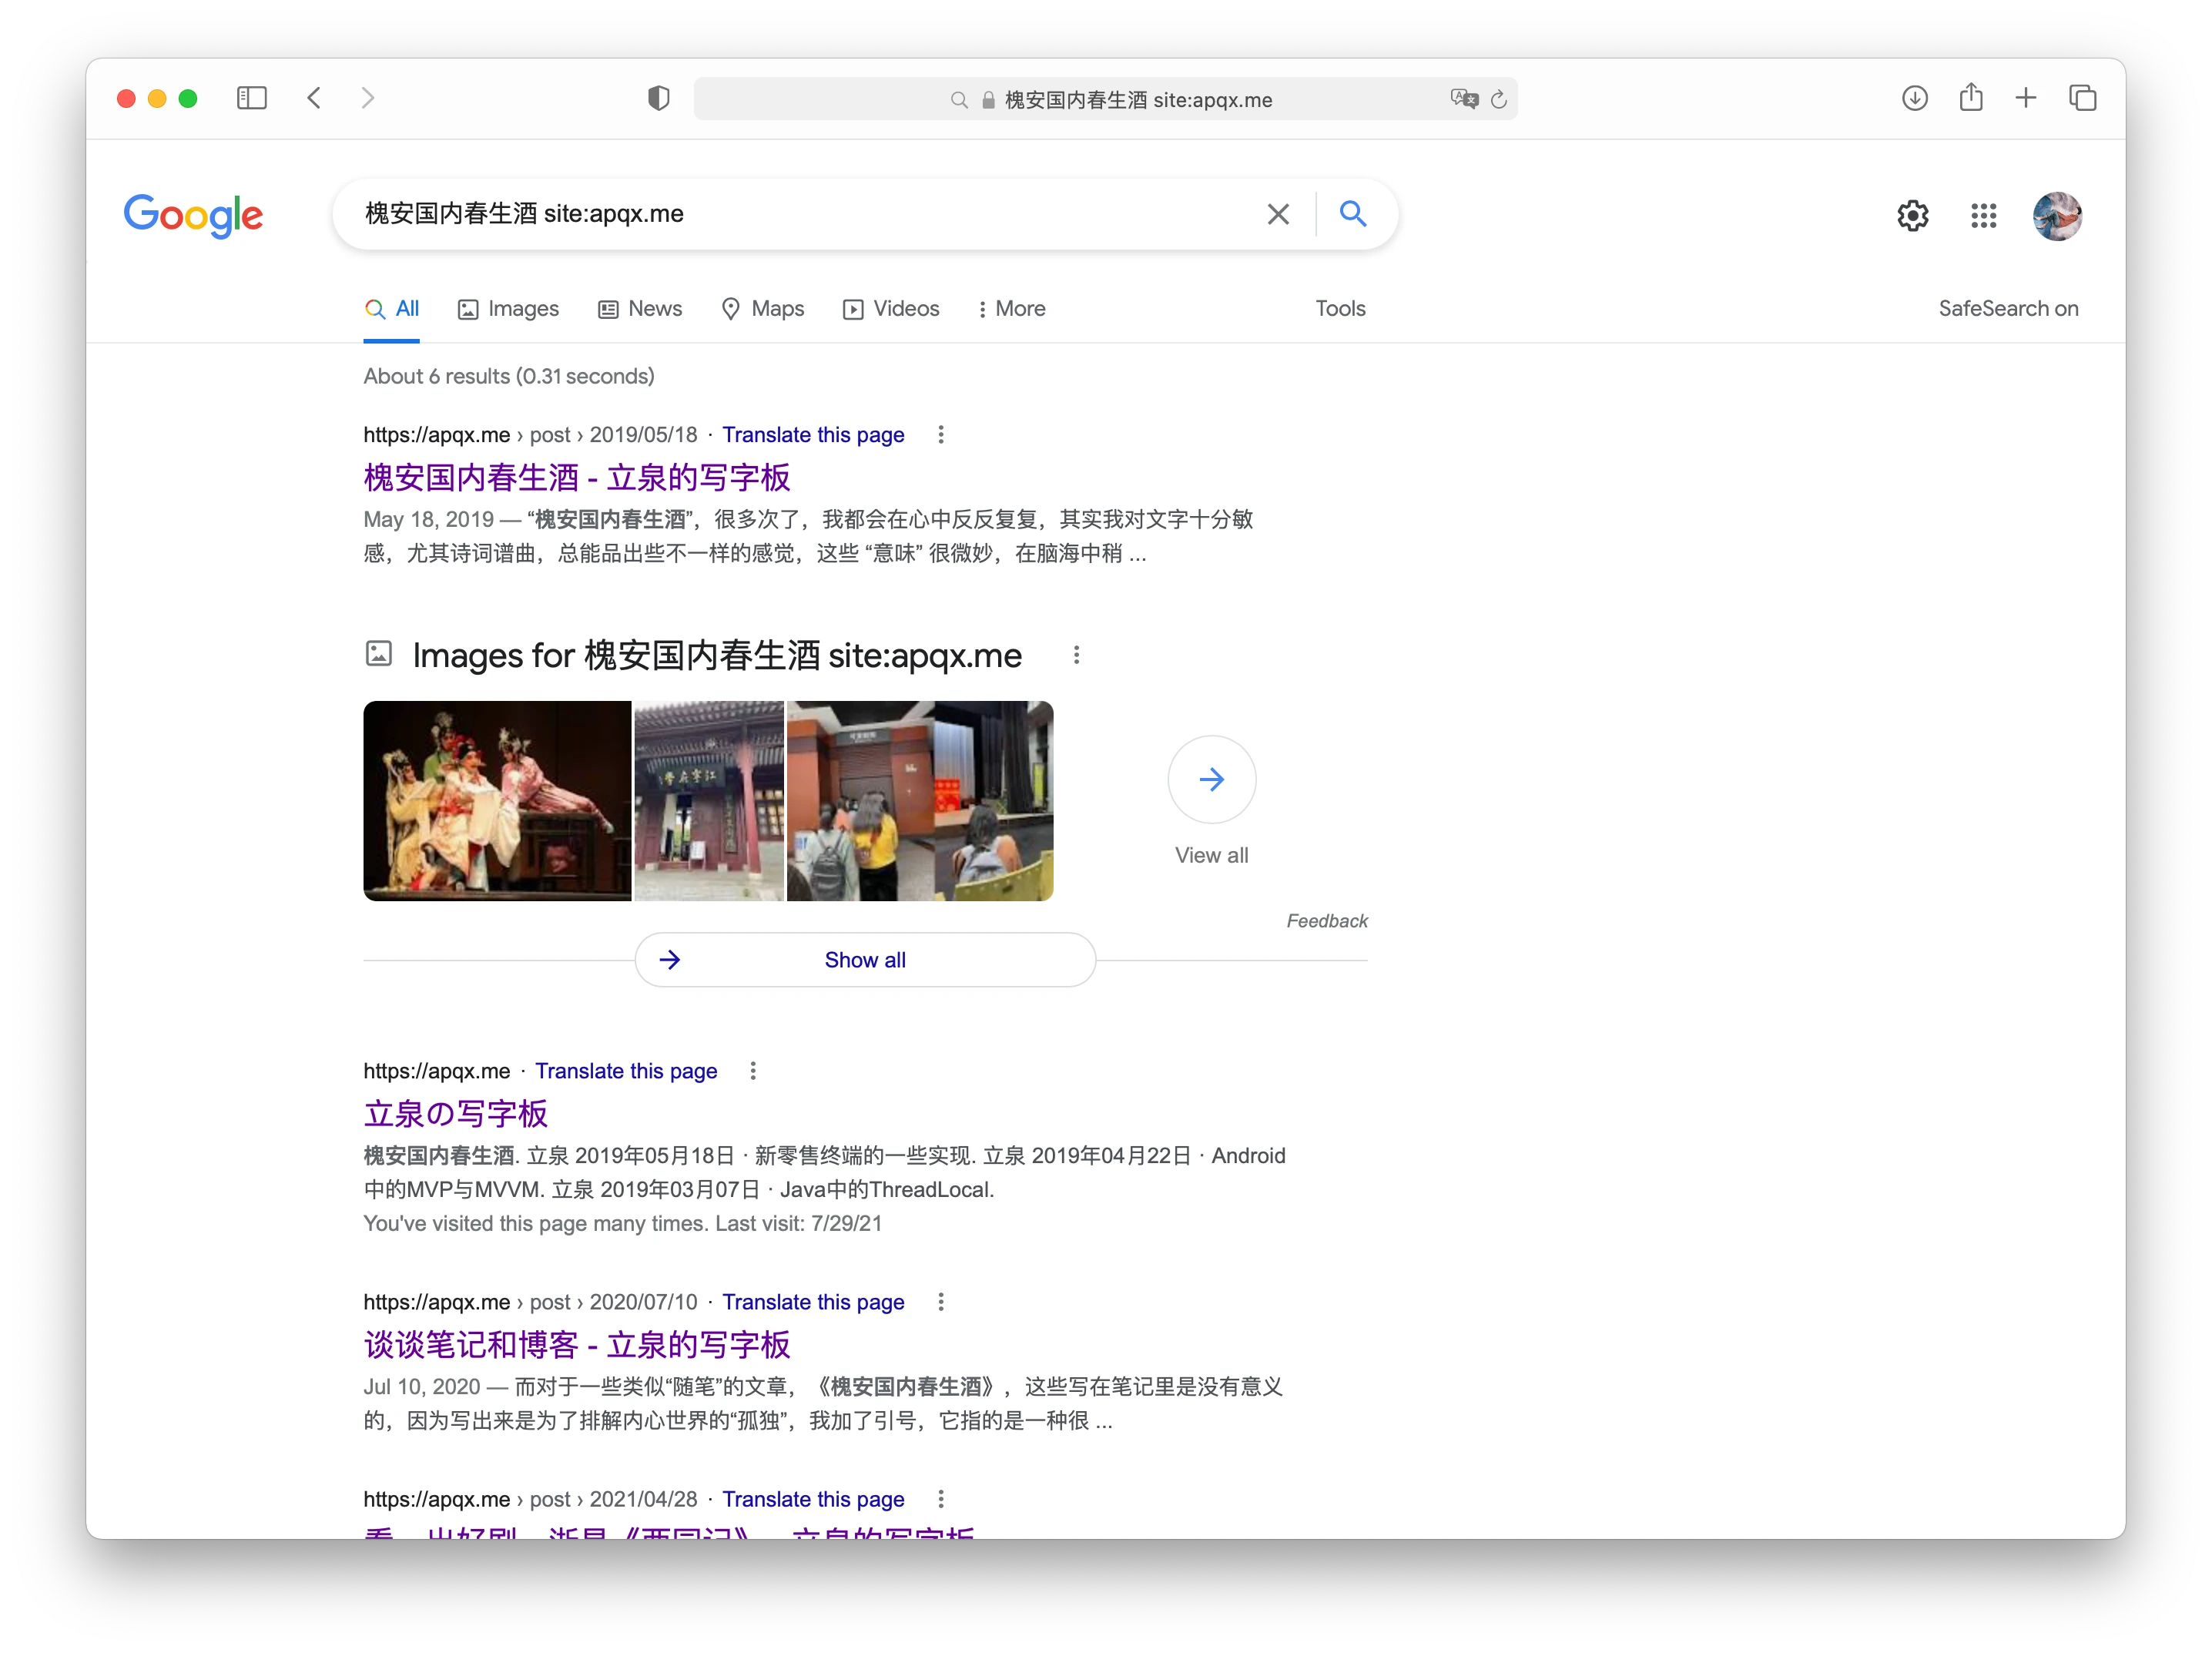Open the privacy shield report icon
The width and height of the screenshot is (2212, 1653).
coord(658,98)
